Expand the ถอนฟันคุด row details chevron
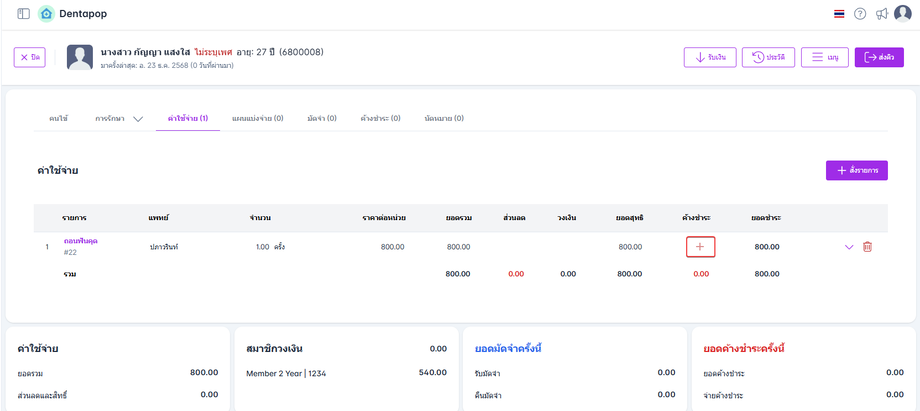This screenshot has height=411, width=920. point(849,246)
